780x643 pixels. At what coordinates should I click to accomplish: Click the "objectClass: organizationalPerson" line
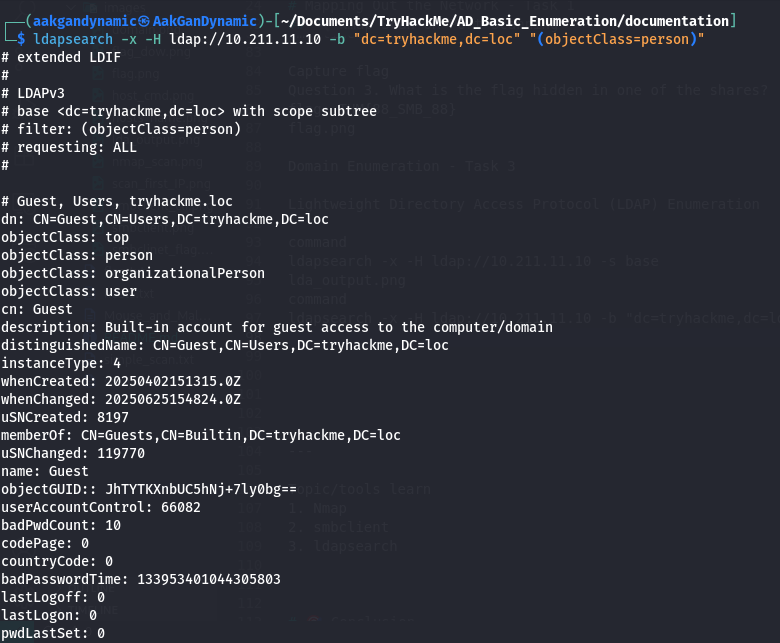point(133,273)
